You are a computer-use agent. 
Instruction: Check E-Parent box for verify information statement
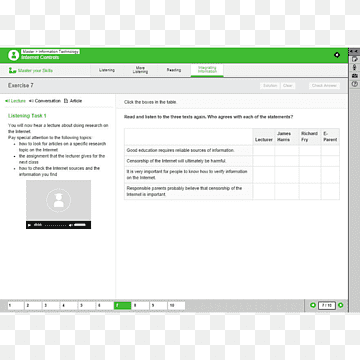point(330,175)
